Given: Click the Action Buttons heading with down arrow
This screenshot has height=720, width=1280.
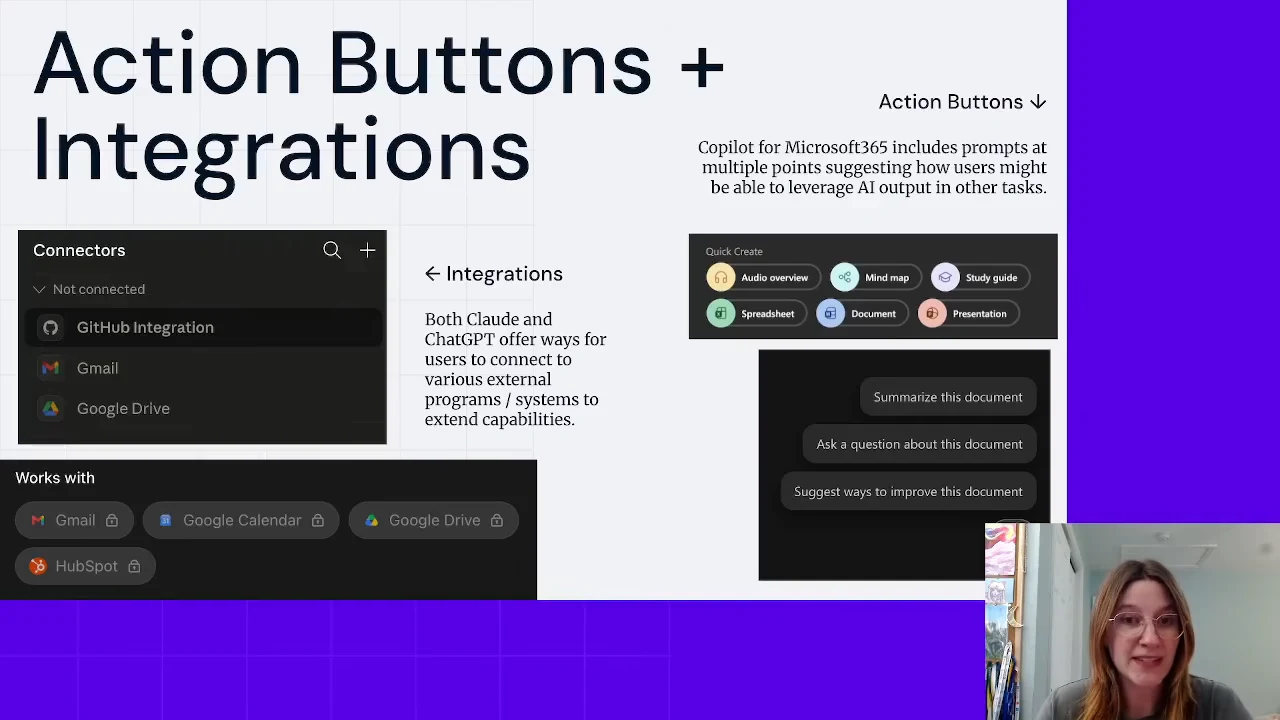Looking at the screenshot, I should coord(962,102).
